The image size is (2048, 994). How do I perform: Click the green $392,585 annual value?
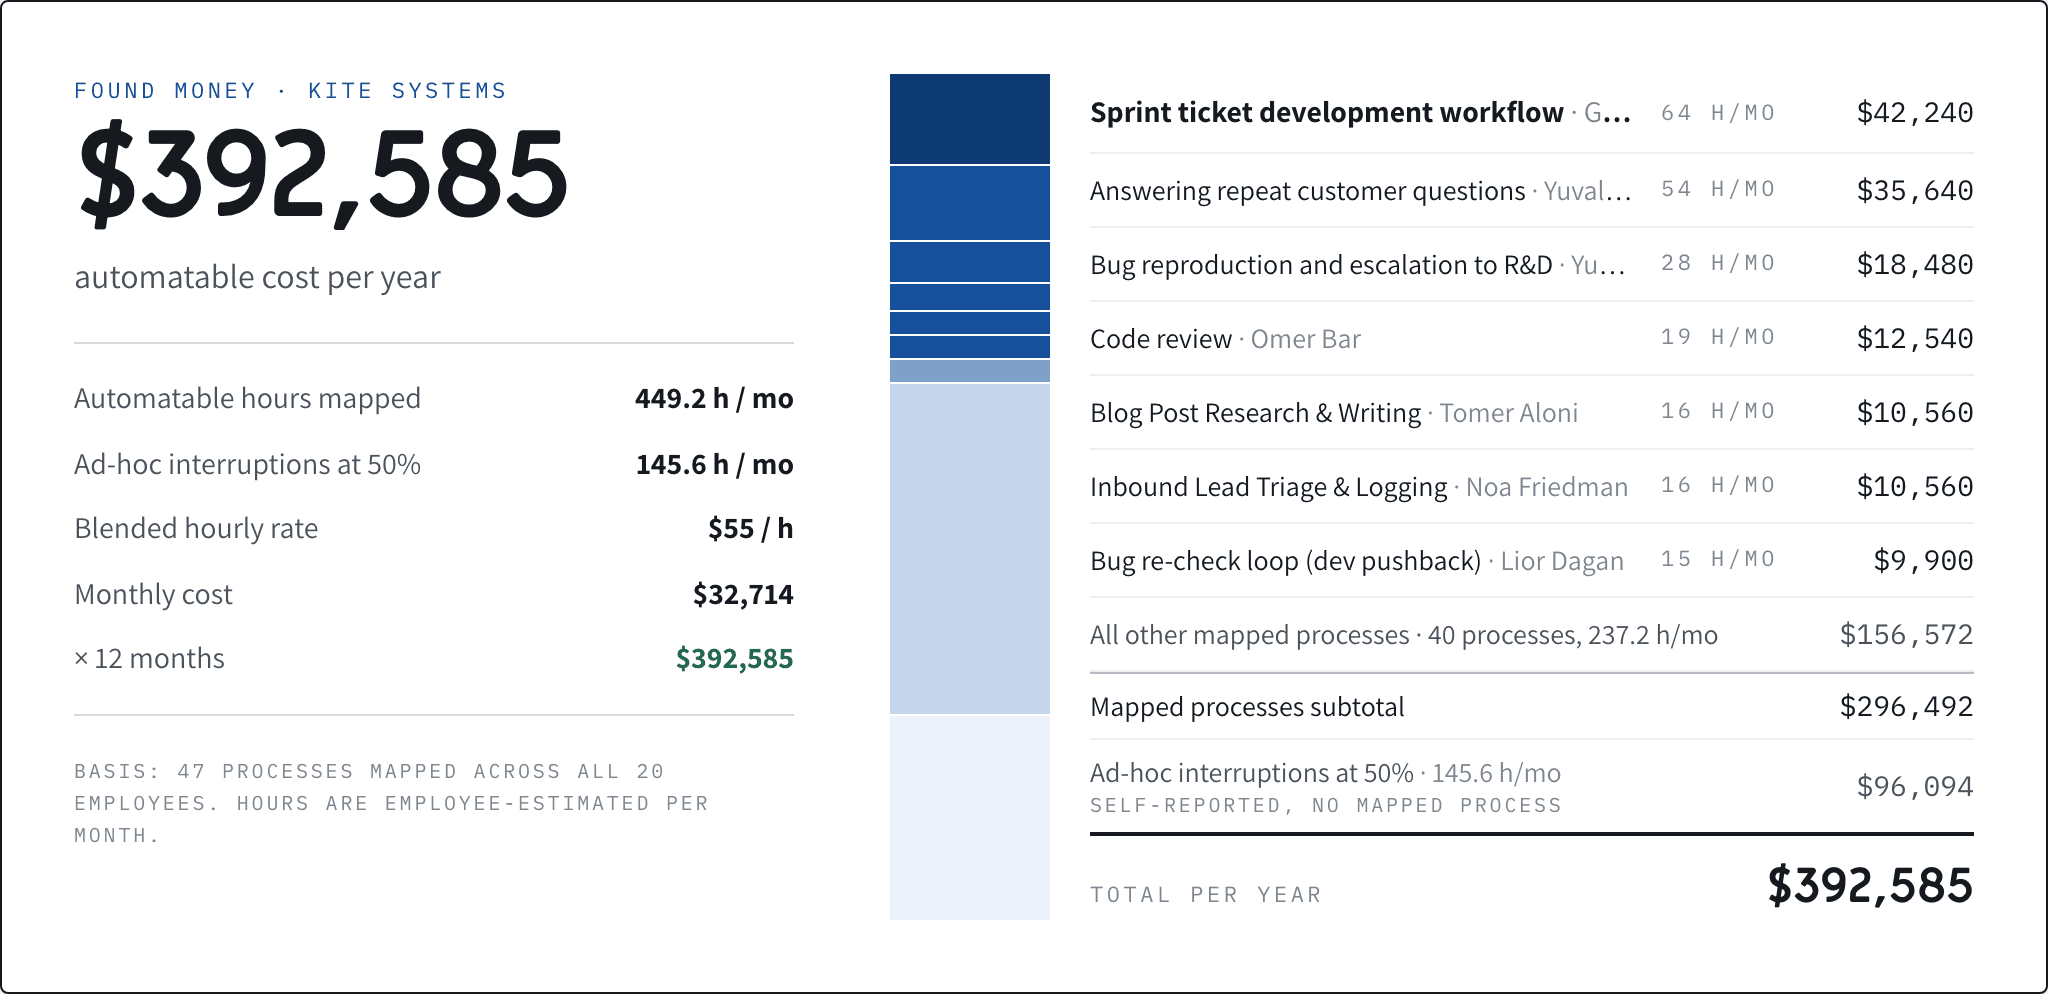pos(734,659)
